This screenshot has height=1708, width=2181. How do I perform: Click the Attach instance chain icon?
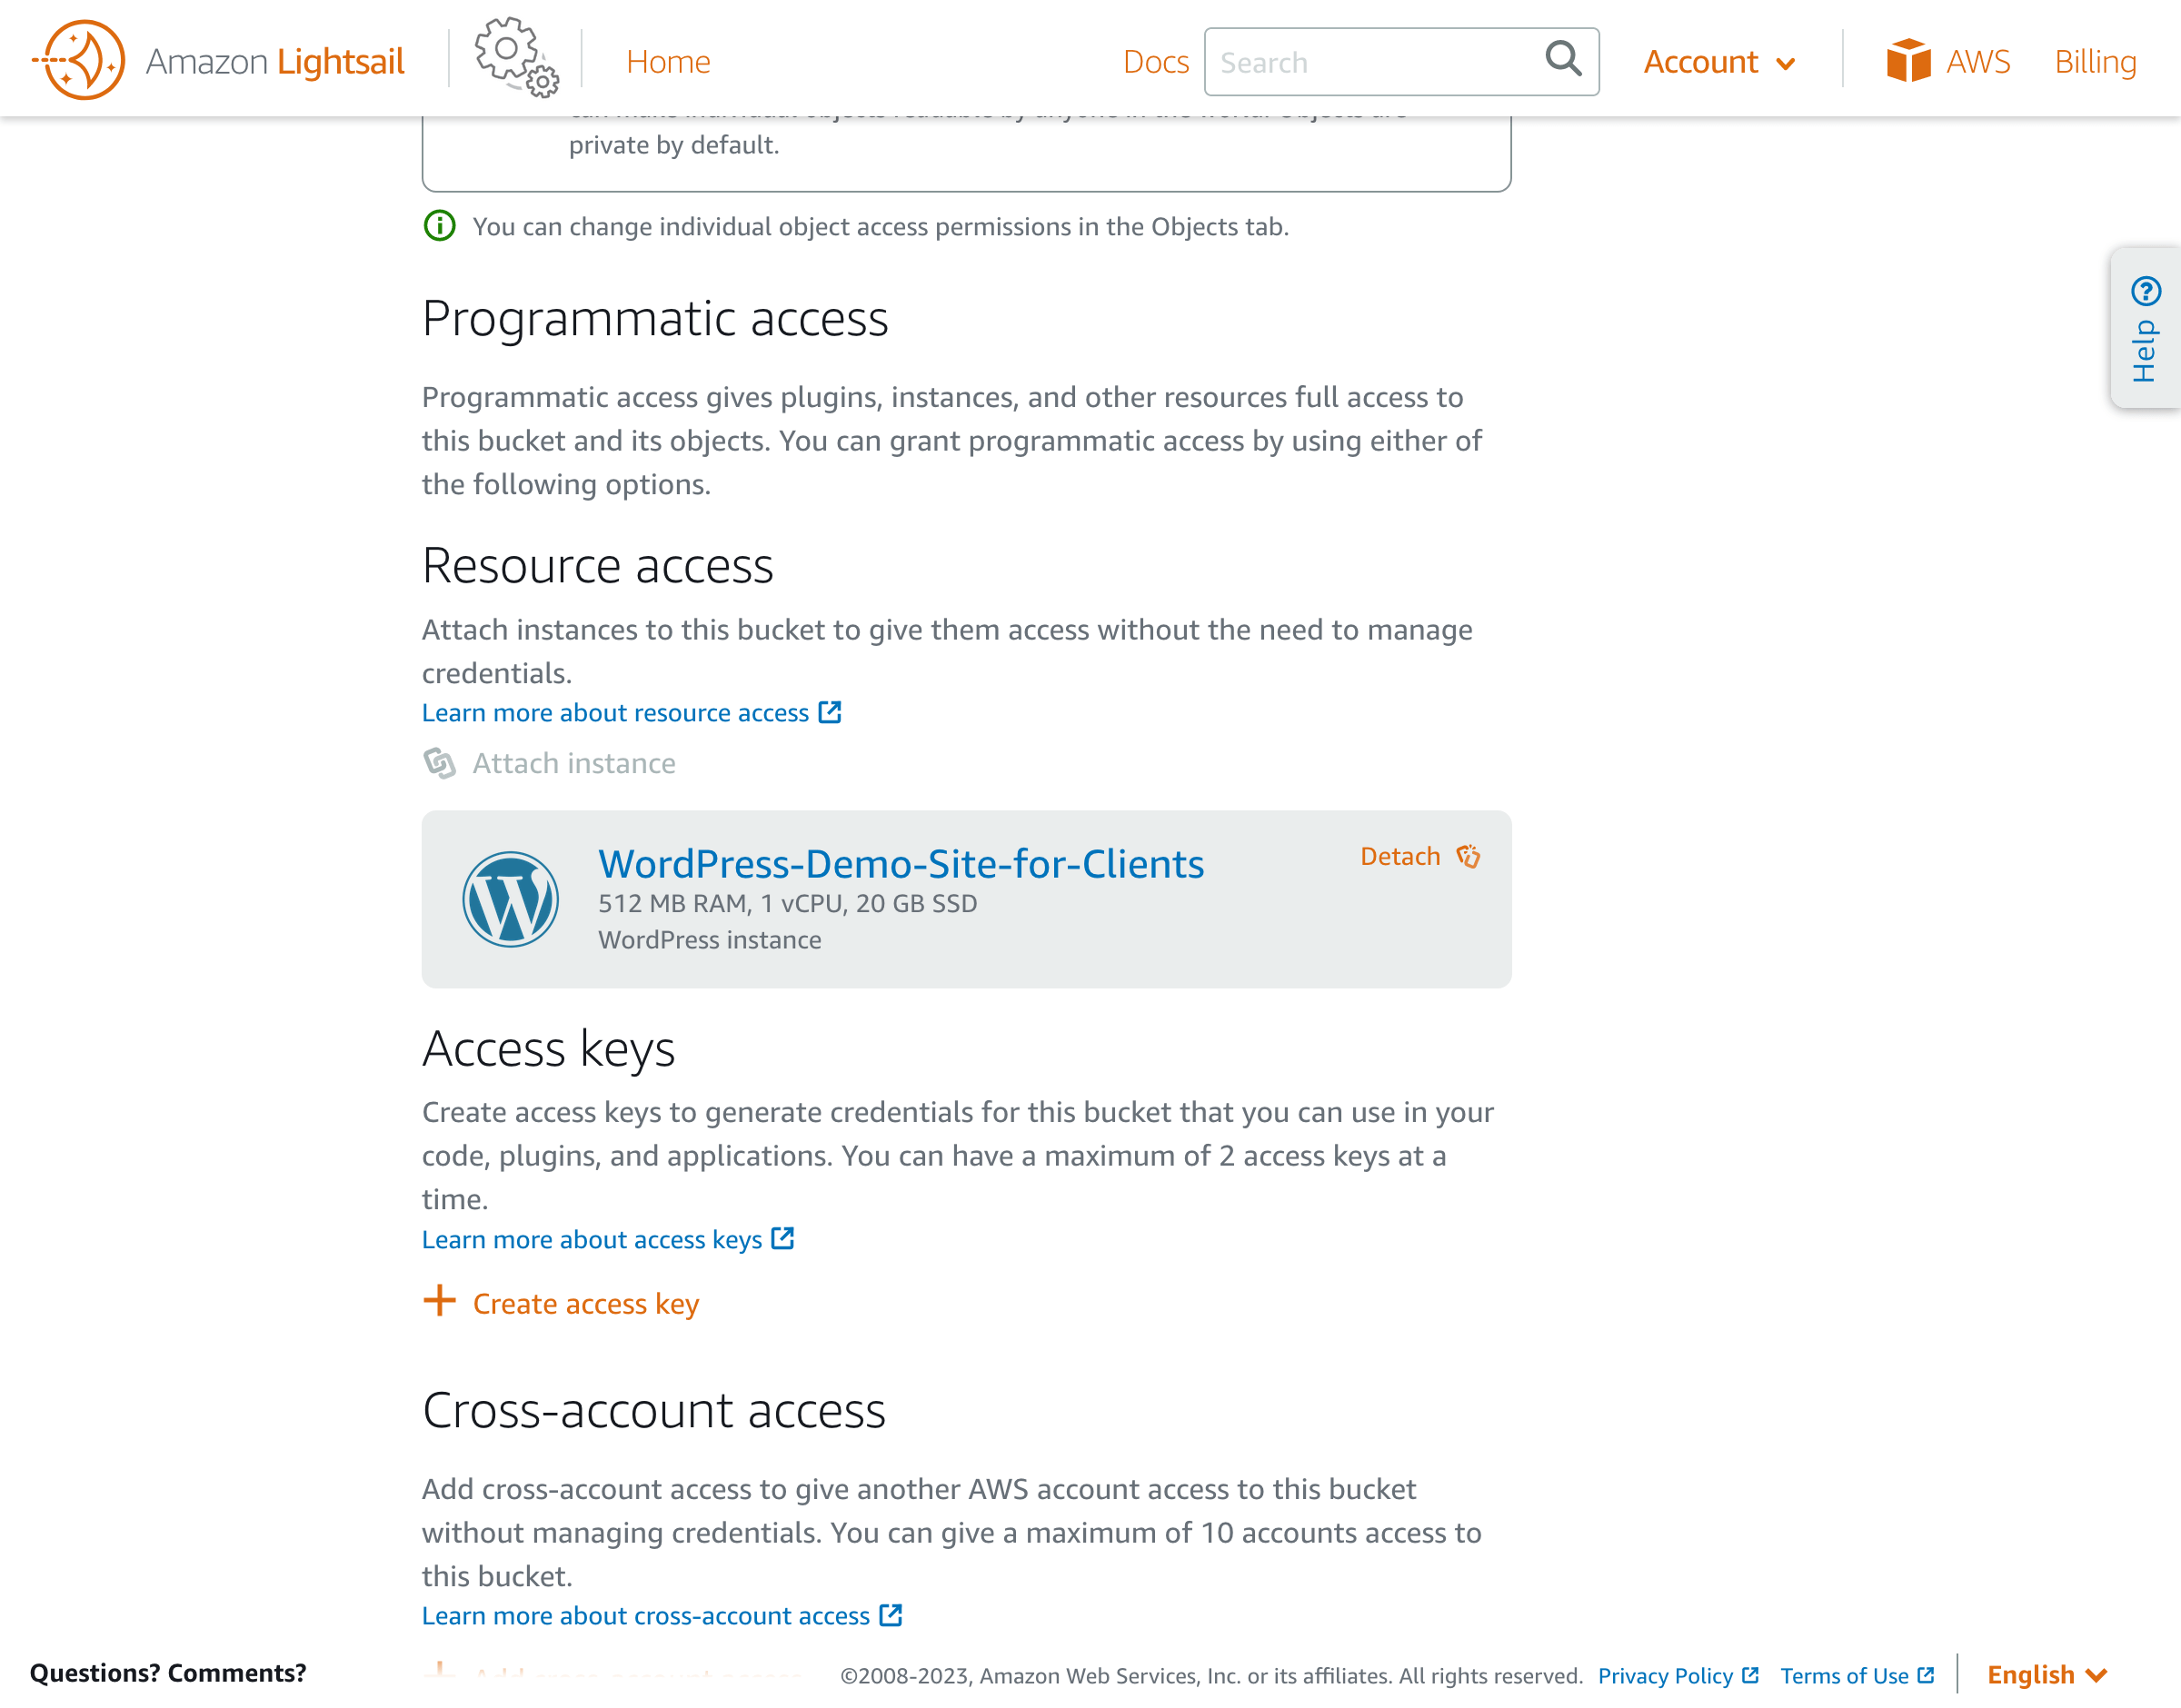click(x=440, y=763)
